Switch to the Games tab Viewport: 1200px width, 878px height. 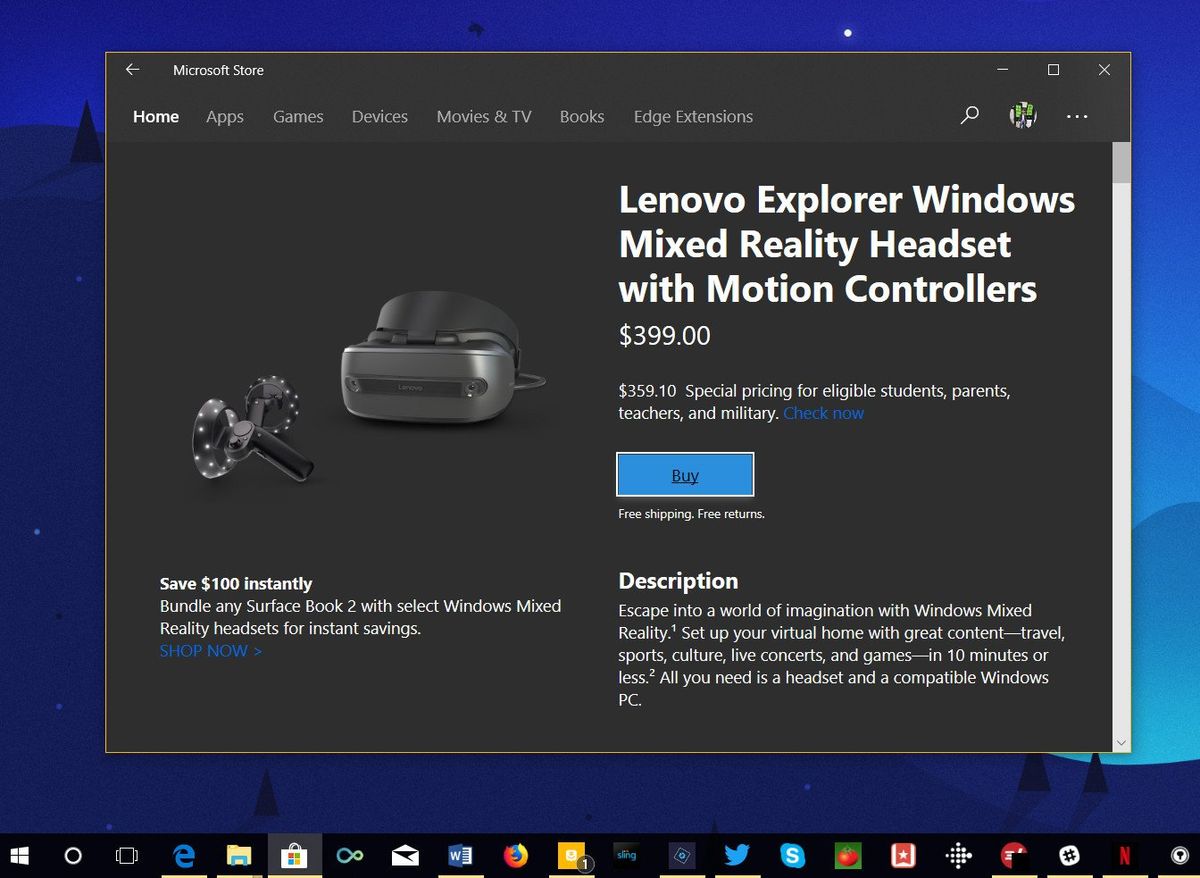(297, 117)
